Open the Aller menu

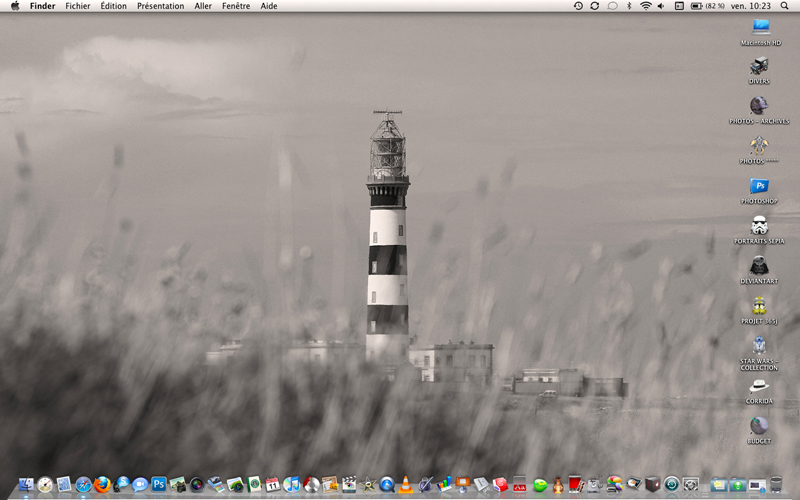tap(203, 6)
